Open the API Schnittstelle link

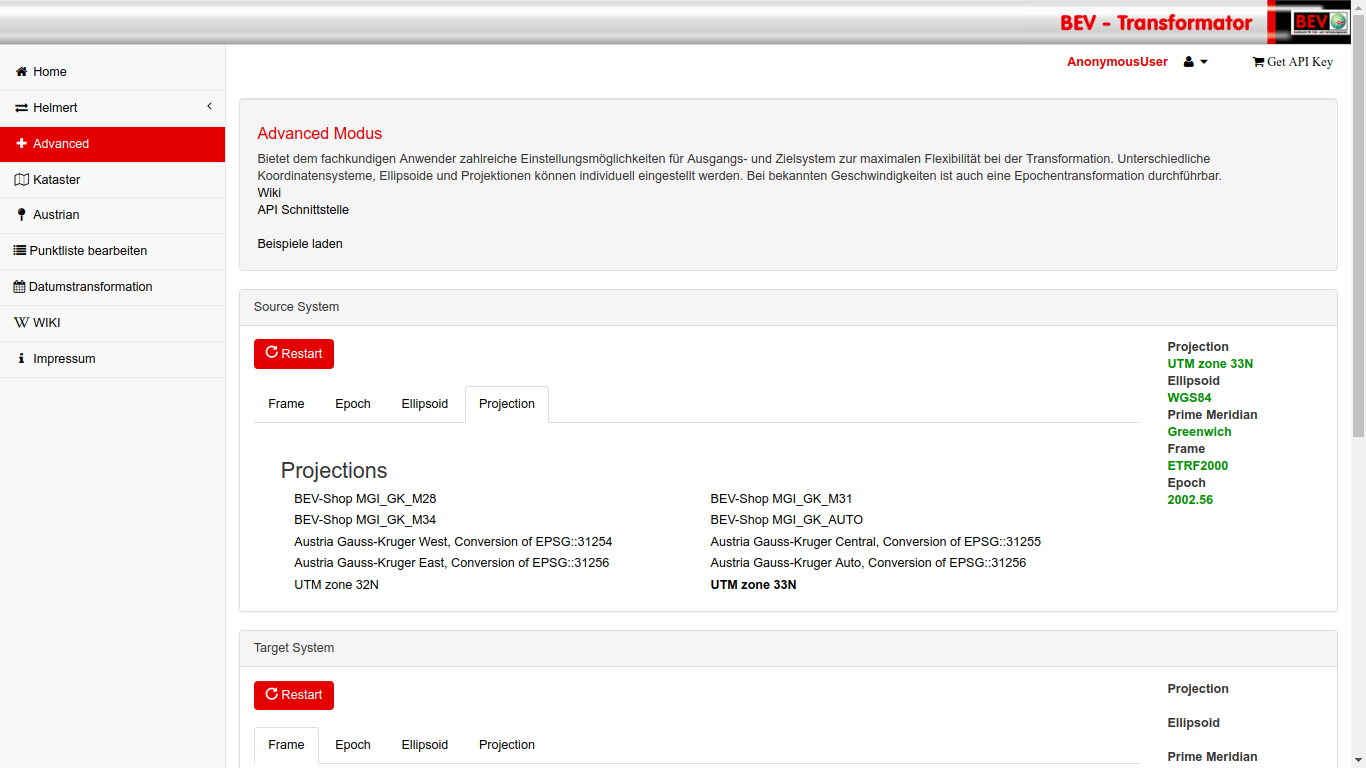pos(303,210)
